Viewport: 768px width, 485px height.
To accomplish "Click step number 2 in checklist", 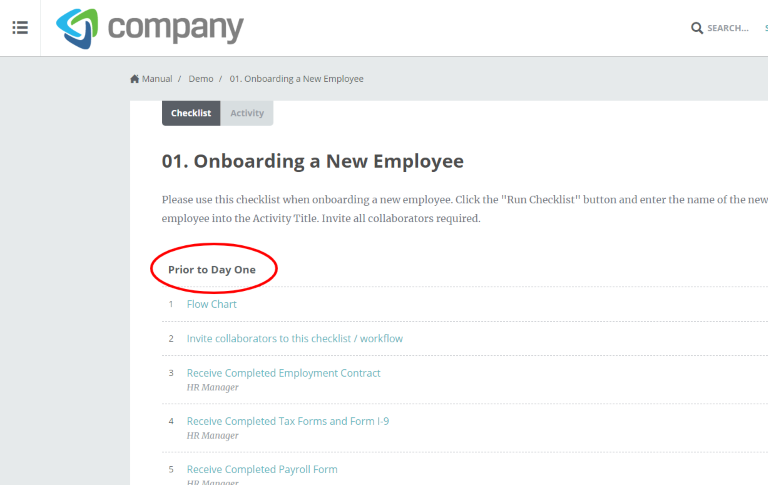I will pyautogui.click(x=171, y=339).
